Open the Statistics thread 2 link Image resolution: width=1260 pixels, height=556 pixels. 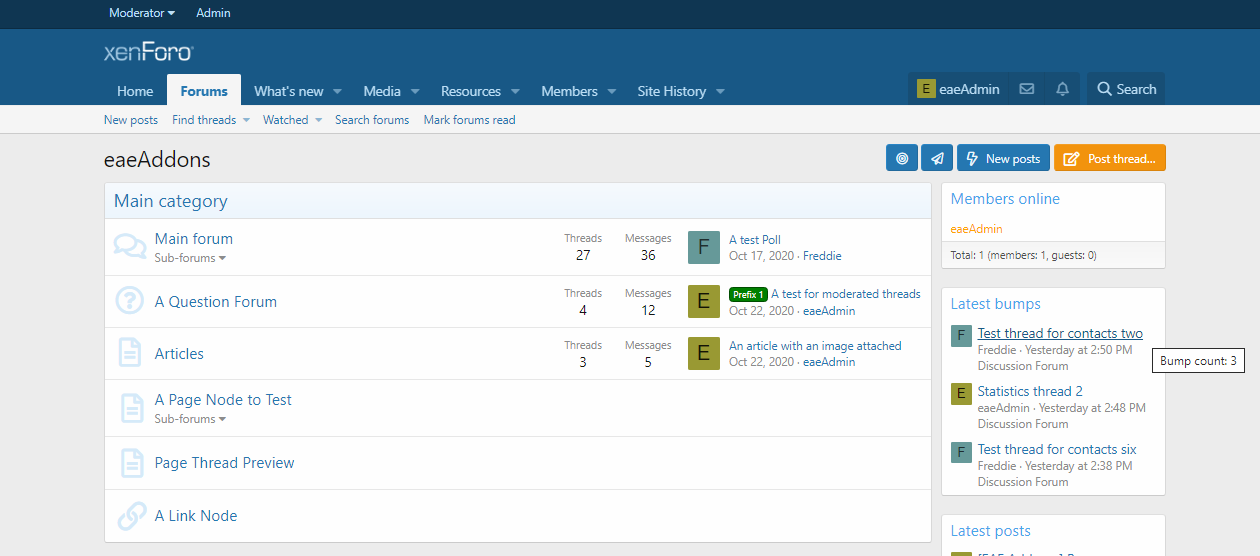(x=1030, y=391)
